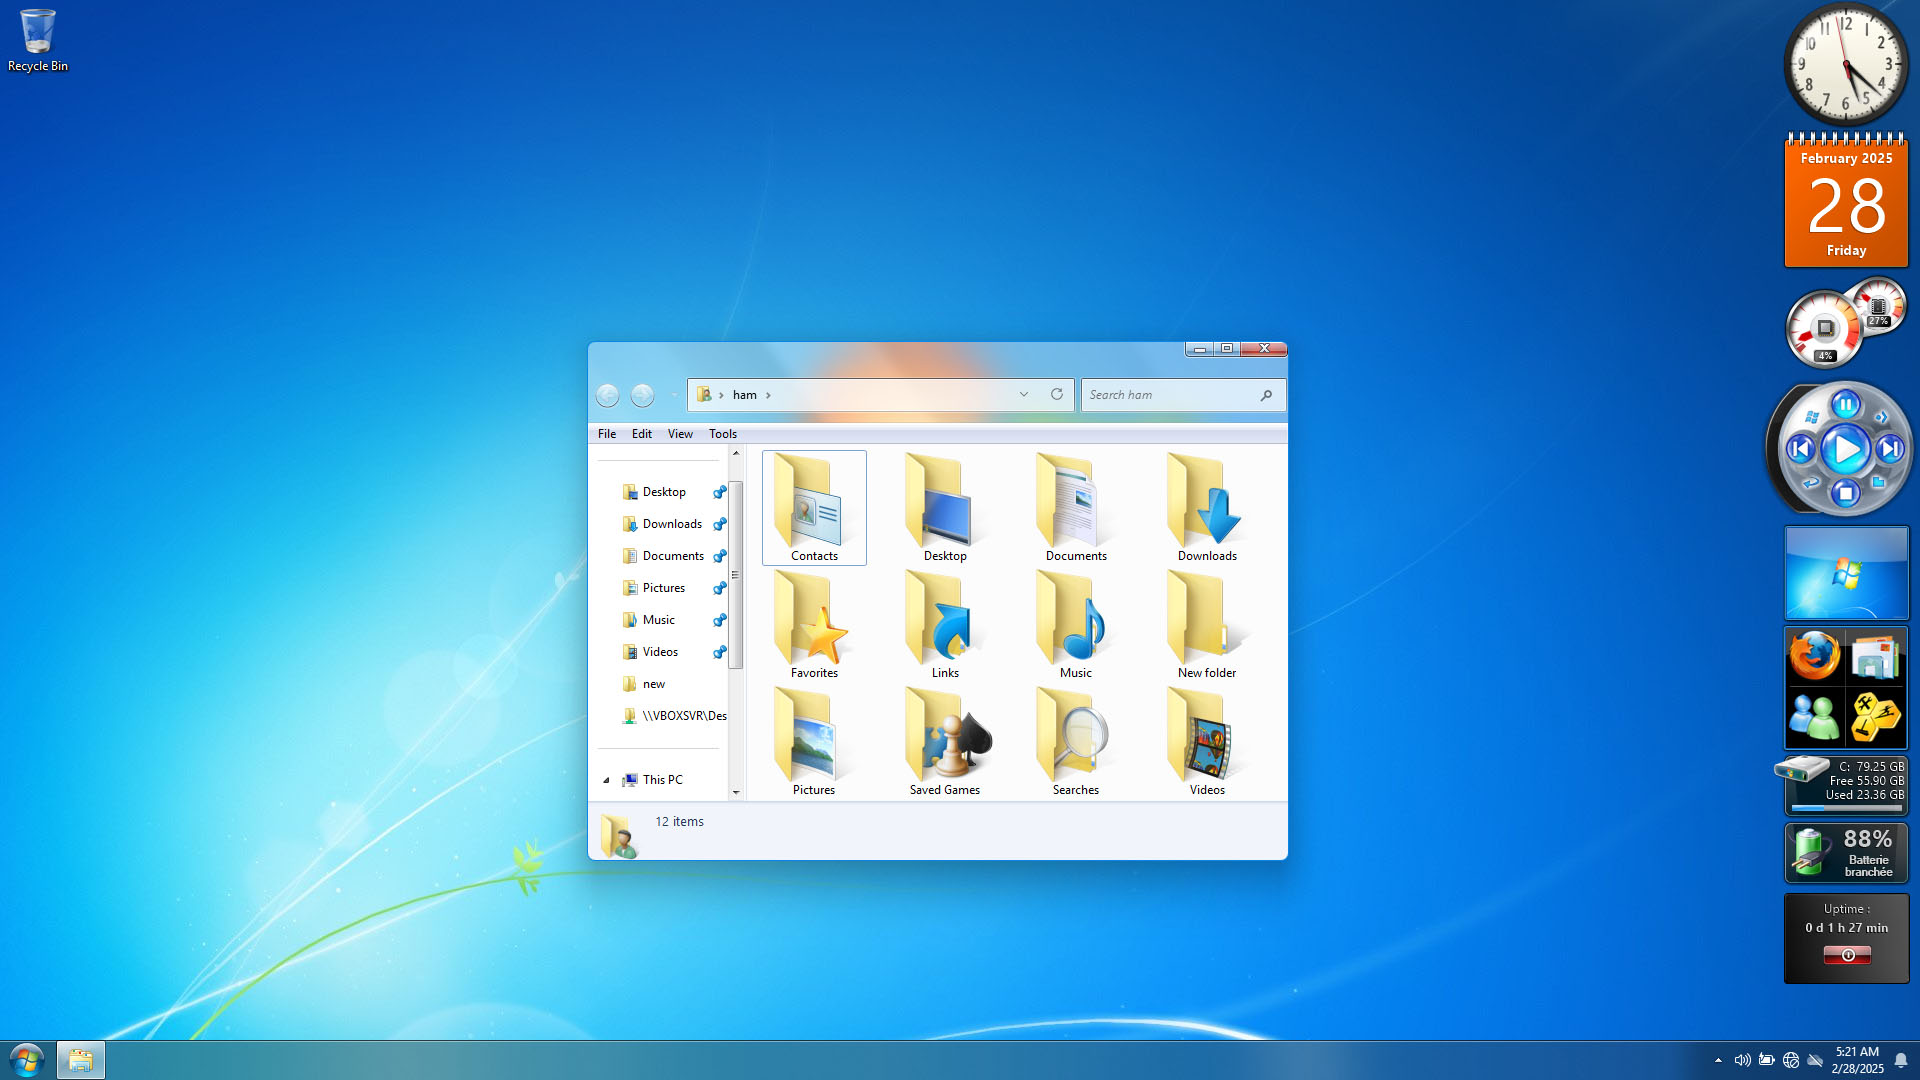Click the search magnifier icon in Explorer
The width and height of the screenshot is (1920, 1080).
pos(1266,395)
